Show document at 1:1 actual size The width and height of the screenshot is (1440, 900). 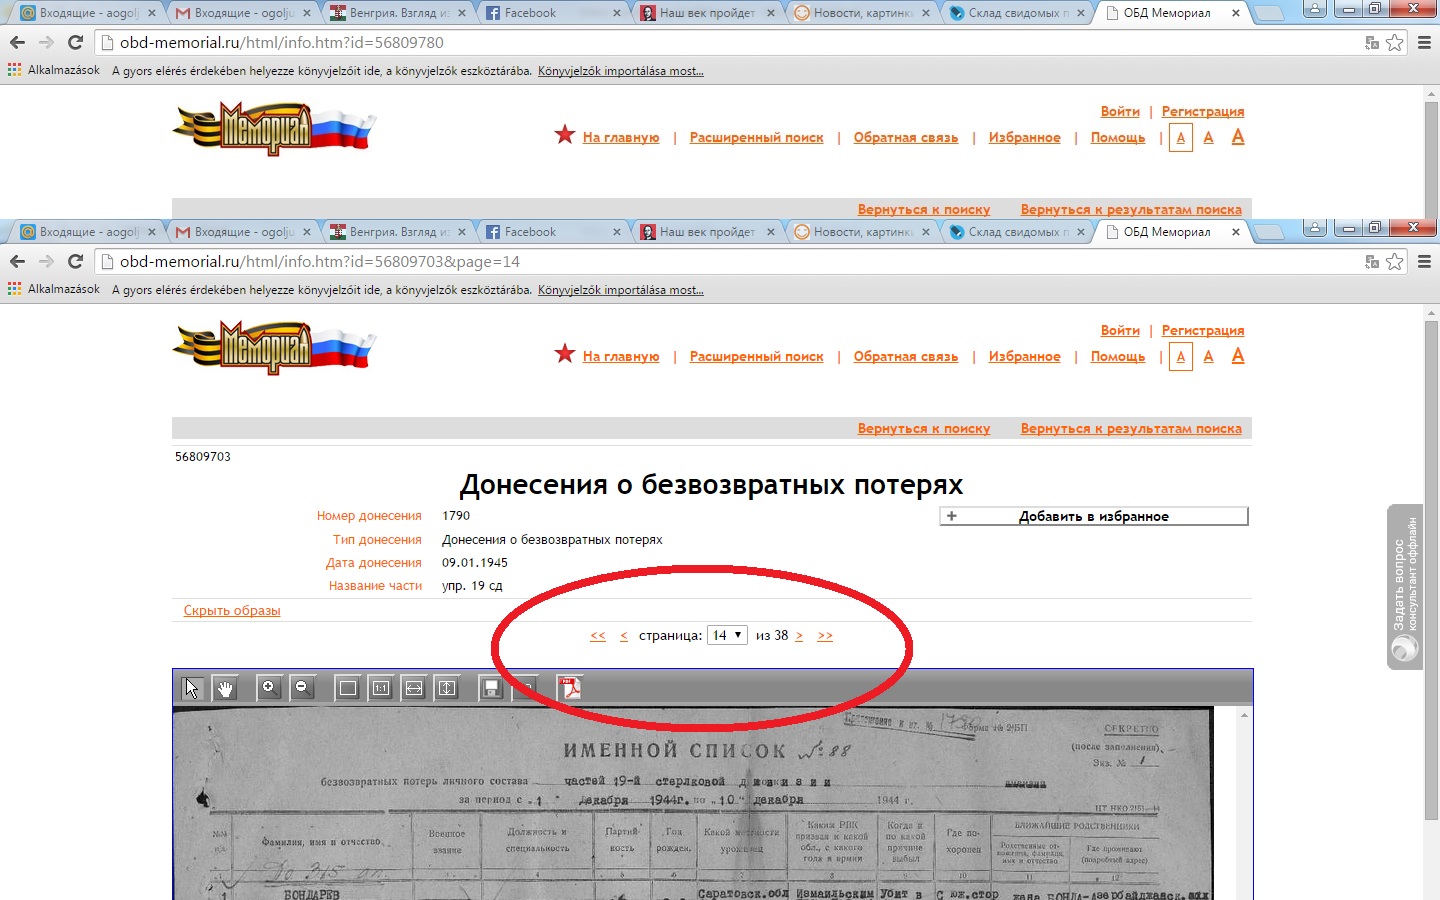coord(380,688)
